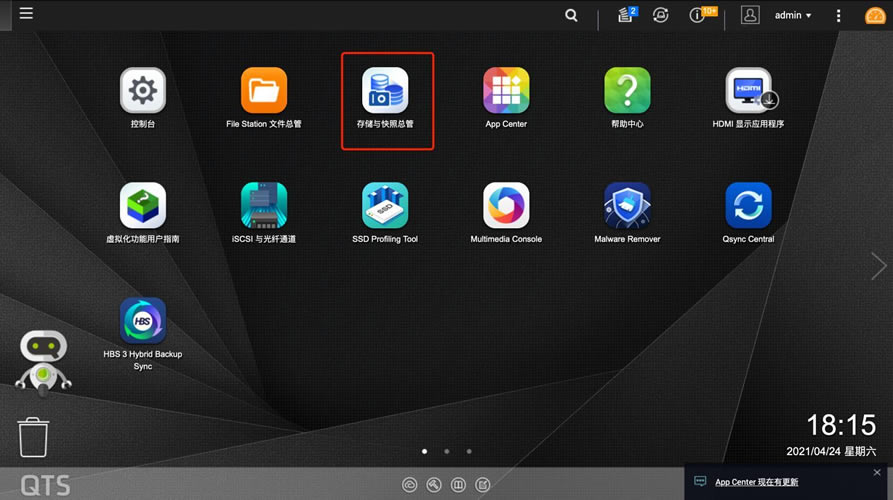Click the fourth bottom bar feedback icon
Screen dimensions: 893x500
point(482,485)
